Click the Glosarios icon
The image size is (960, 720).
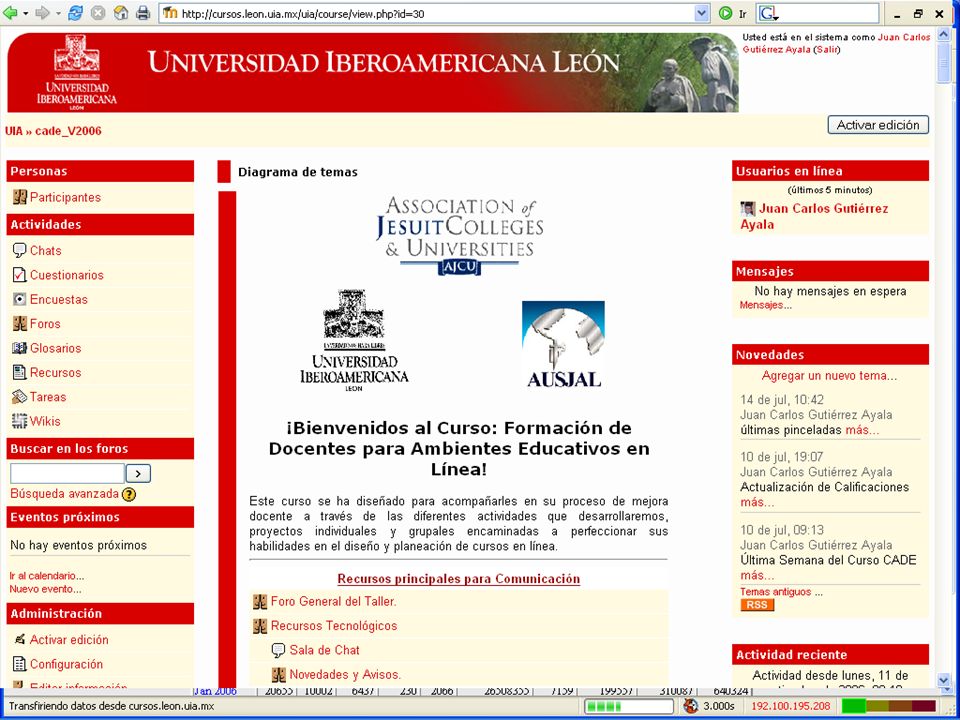(20, 348)
